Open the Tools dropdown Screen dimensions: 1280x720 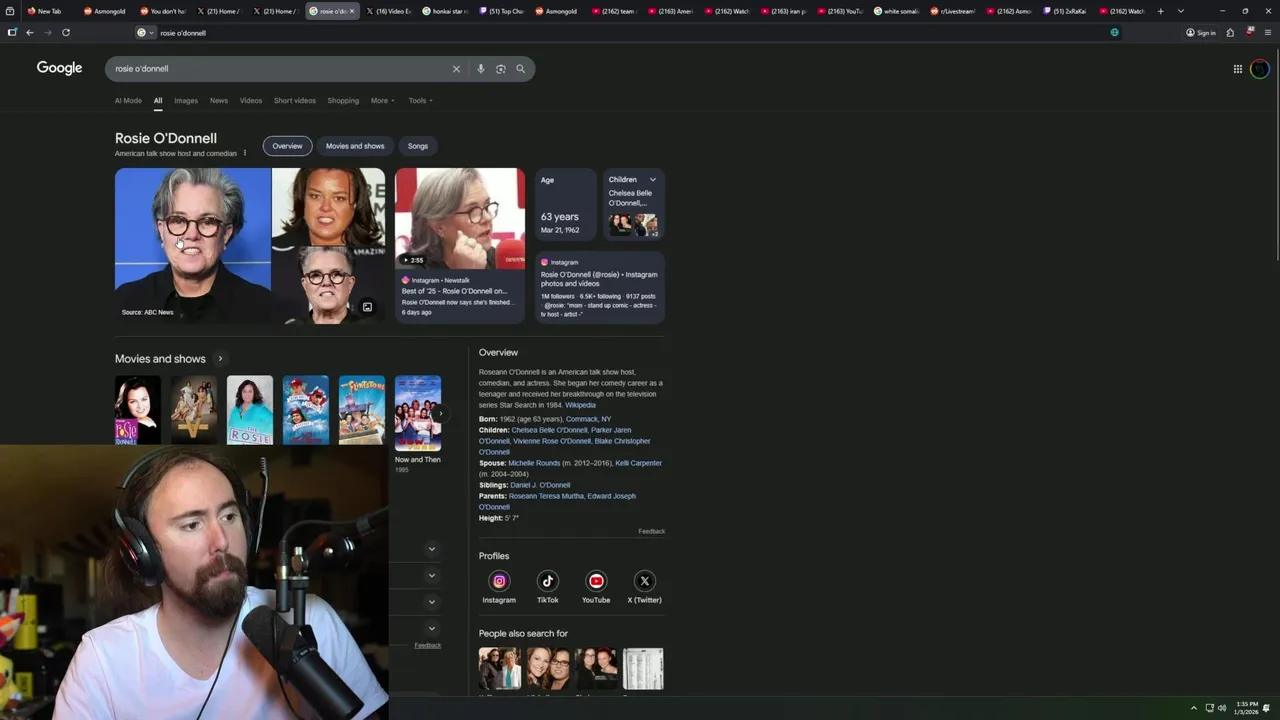[x=420, y=100]
